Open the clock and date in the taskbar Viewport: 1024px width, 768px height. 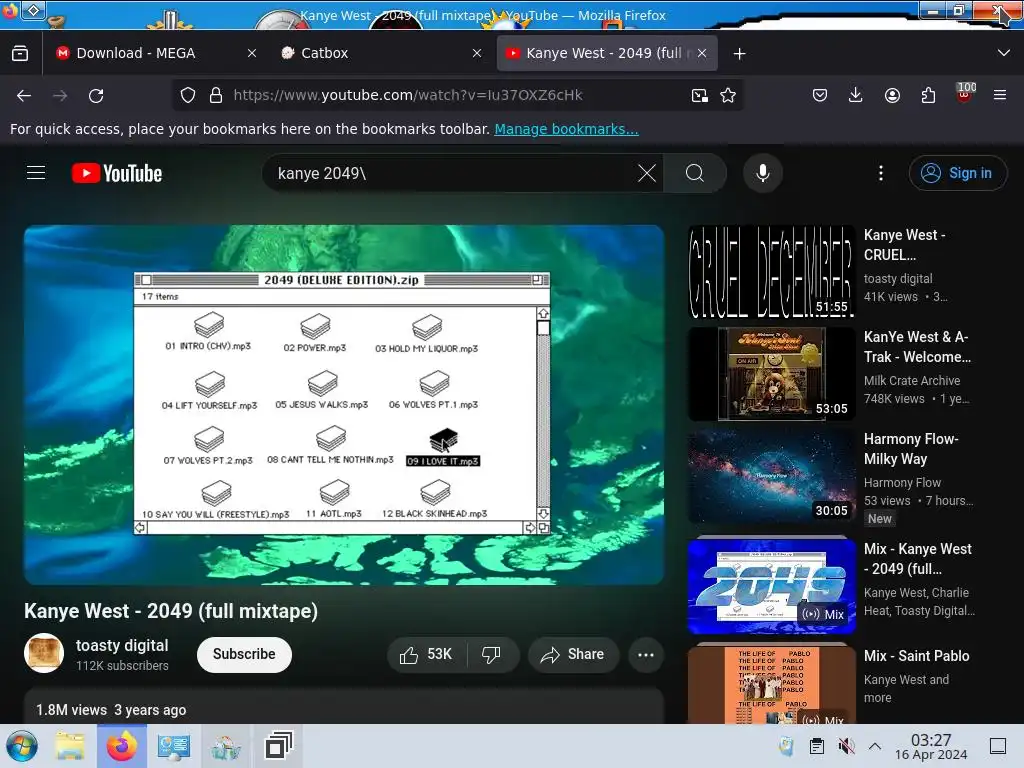click(931, 746)
